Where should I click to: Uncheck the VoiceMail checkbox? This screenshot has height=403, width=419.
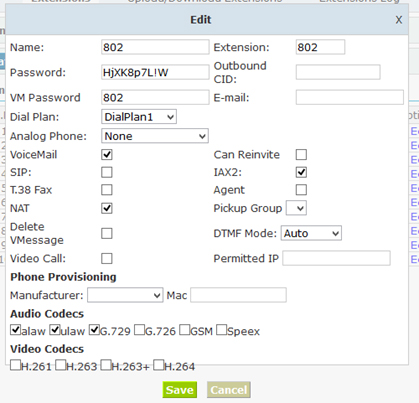click(x=107, y=155)
